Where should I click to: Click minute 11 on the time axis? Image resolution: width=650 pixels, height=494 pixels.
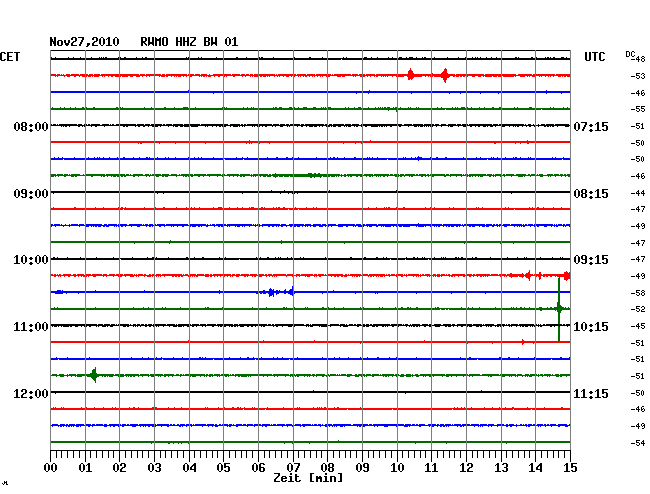point(431,467)
